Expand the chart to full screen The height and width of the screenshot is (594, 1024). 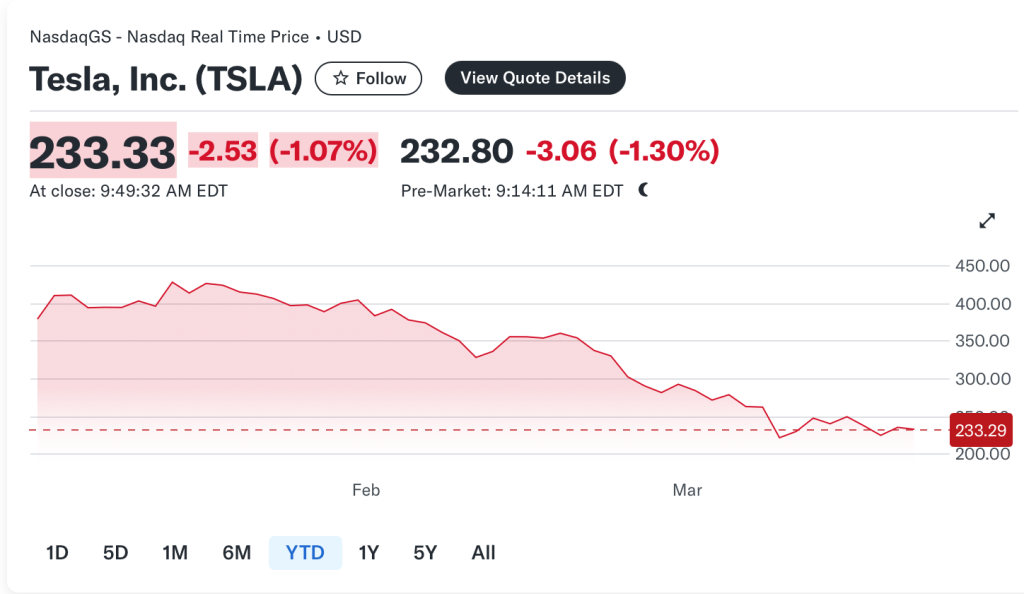(x=987, y=221)
